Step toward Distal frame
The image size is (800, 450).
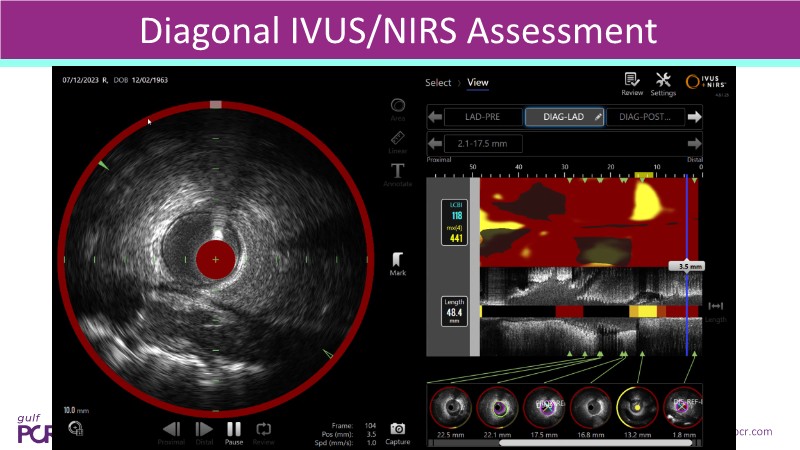pos(204,430)
